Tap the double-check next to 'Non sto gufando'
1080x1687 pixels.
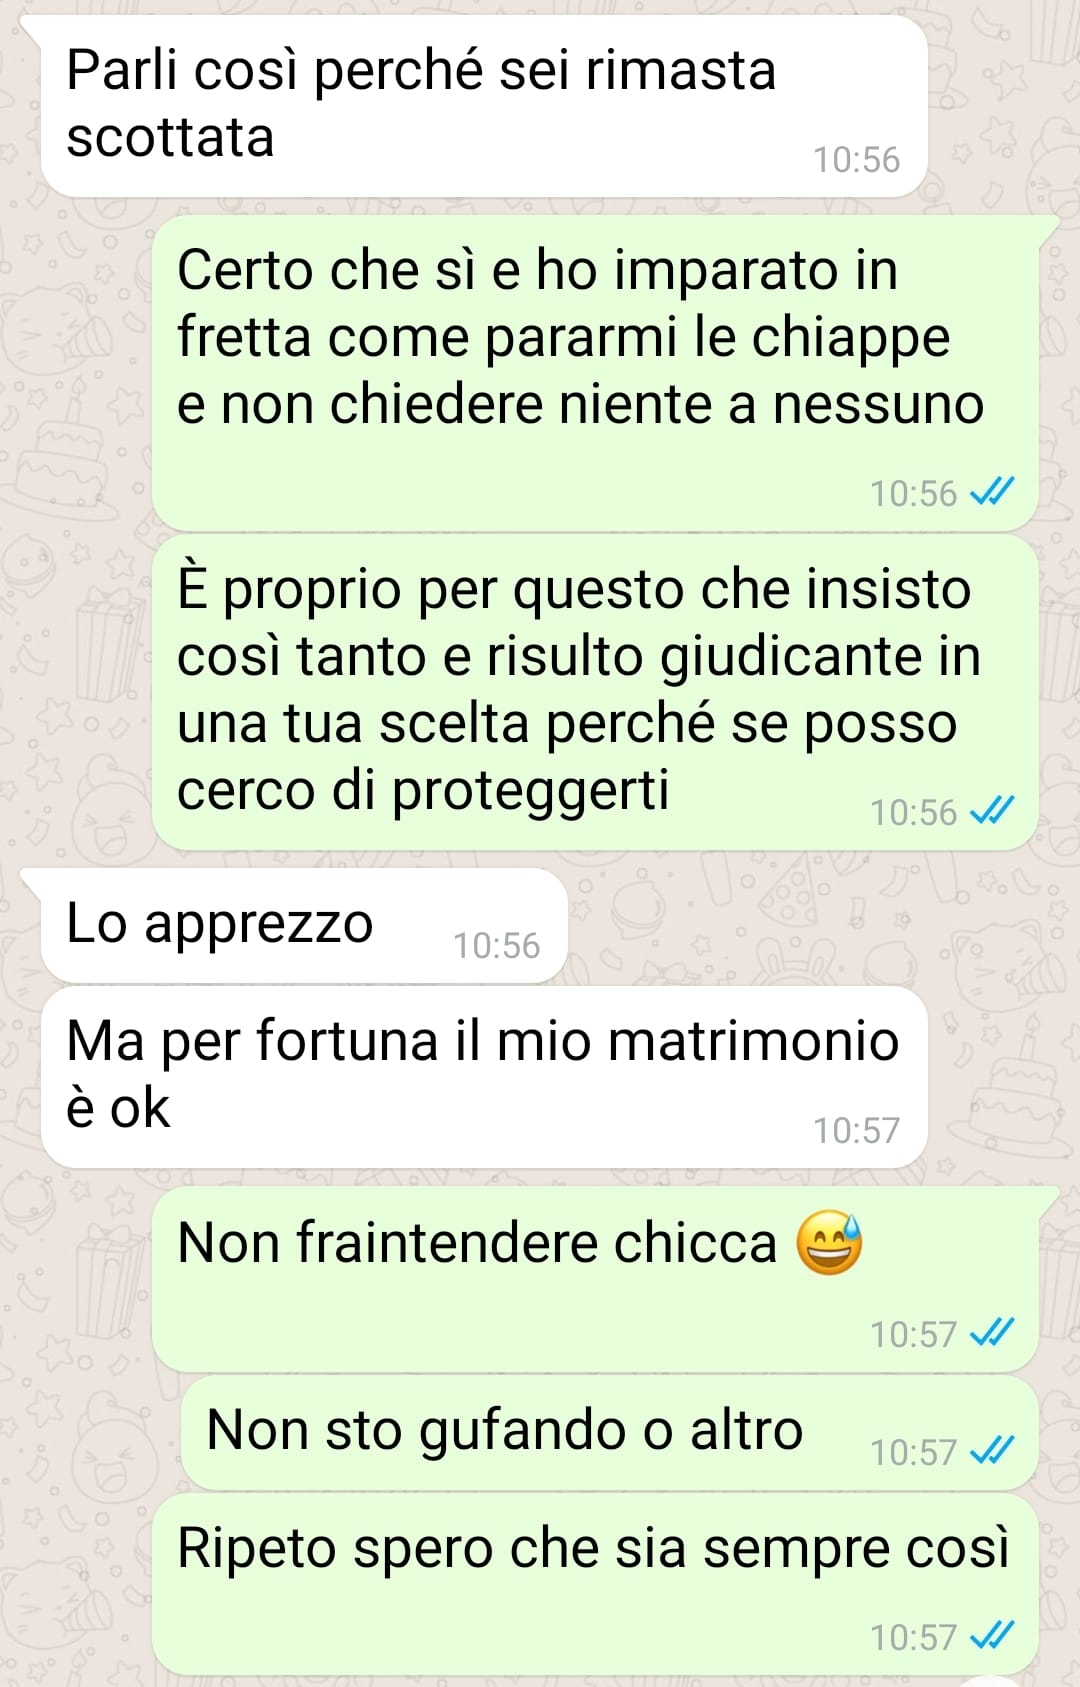[x=993, y=1451]
